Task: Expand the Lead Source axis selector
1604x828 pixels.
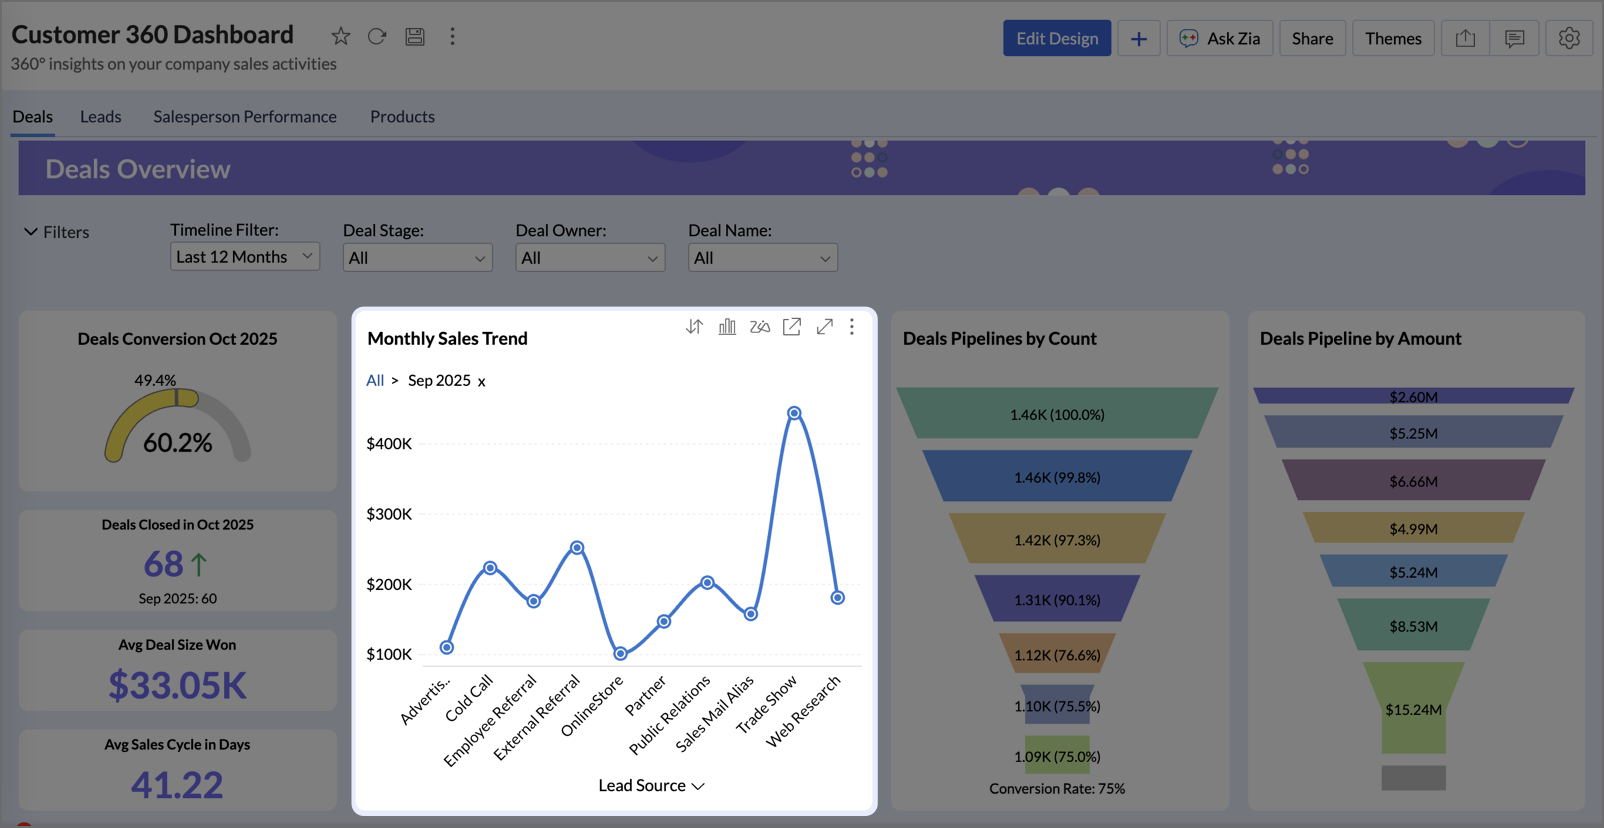Action: [651, 786]
